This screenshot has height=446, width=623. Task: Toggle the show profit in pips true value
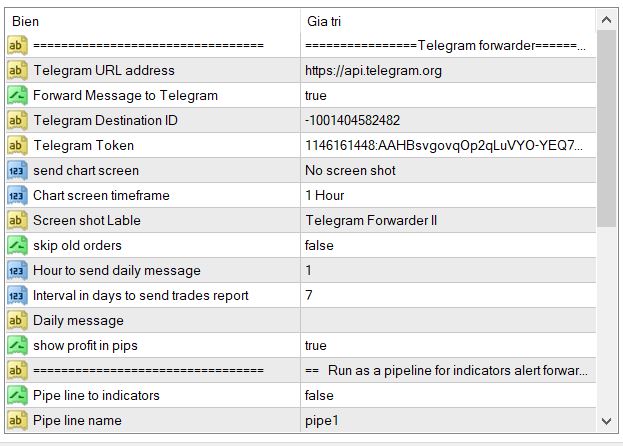pos(445,346)
